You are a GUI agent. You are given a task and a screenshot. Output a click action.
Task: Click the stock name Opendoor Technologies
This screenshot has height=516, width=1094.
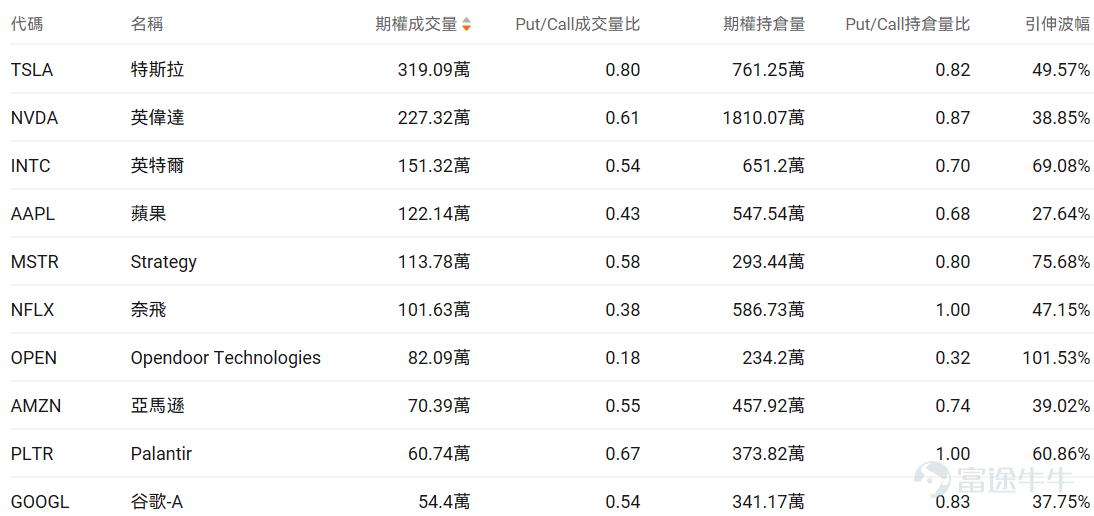pyautogui.click(x=225, y=358)
